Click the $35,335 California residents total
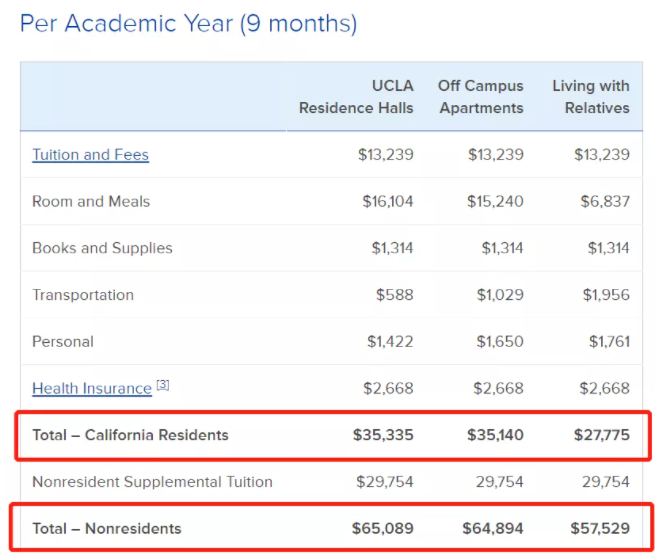Viewport: 666px width, 559px height. 383,435
